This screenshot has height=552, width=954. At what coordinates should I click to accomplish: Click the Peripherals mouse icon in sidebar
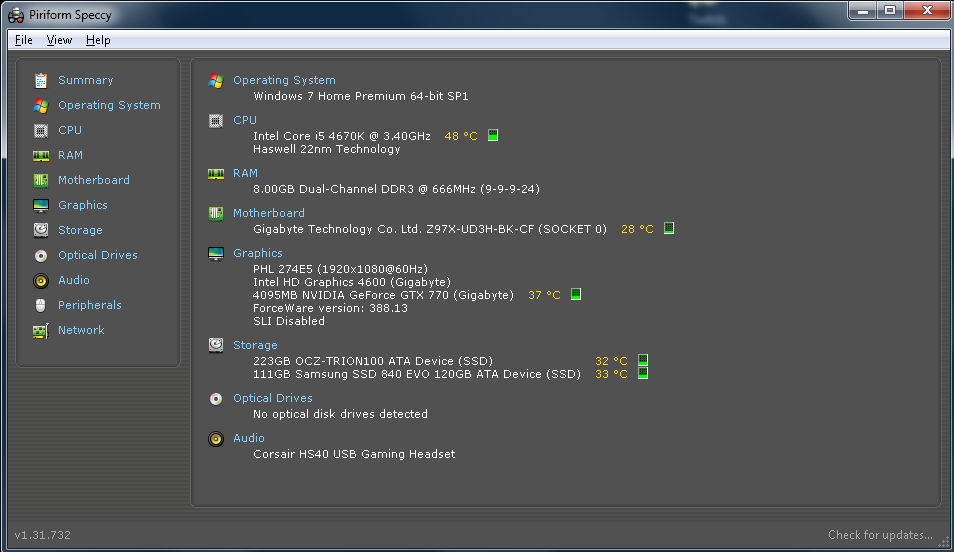coord(41,306)
